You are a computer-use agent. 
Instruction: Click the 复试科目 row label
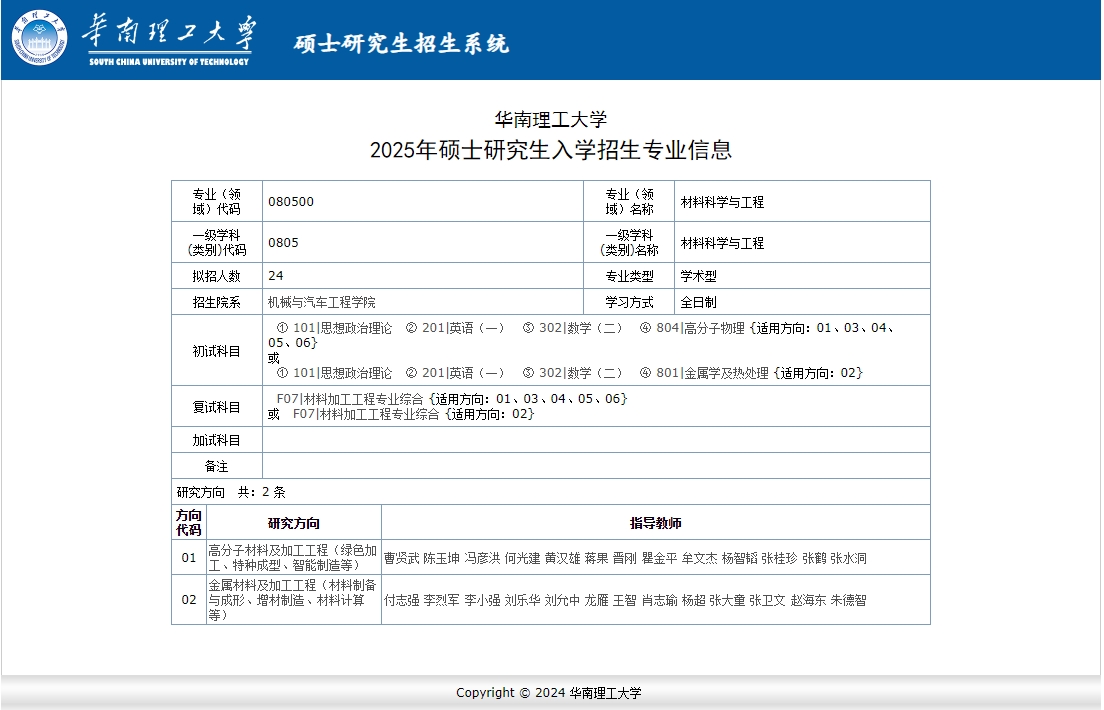216,407
